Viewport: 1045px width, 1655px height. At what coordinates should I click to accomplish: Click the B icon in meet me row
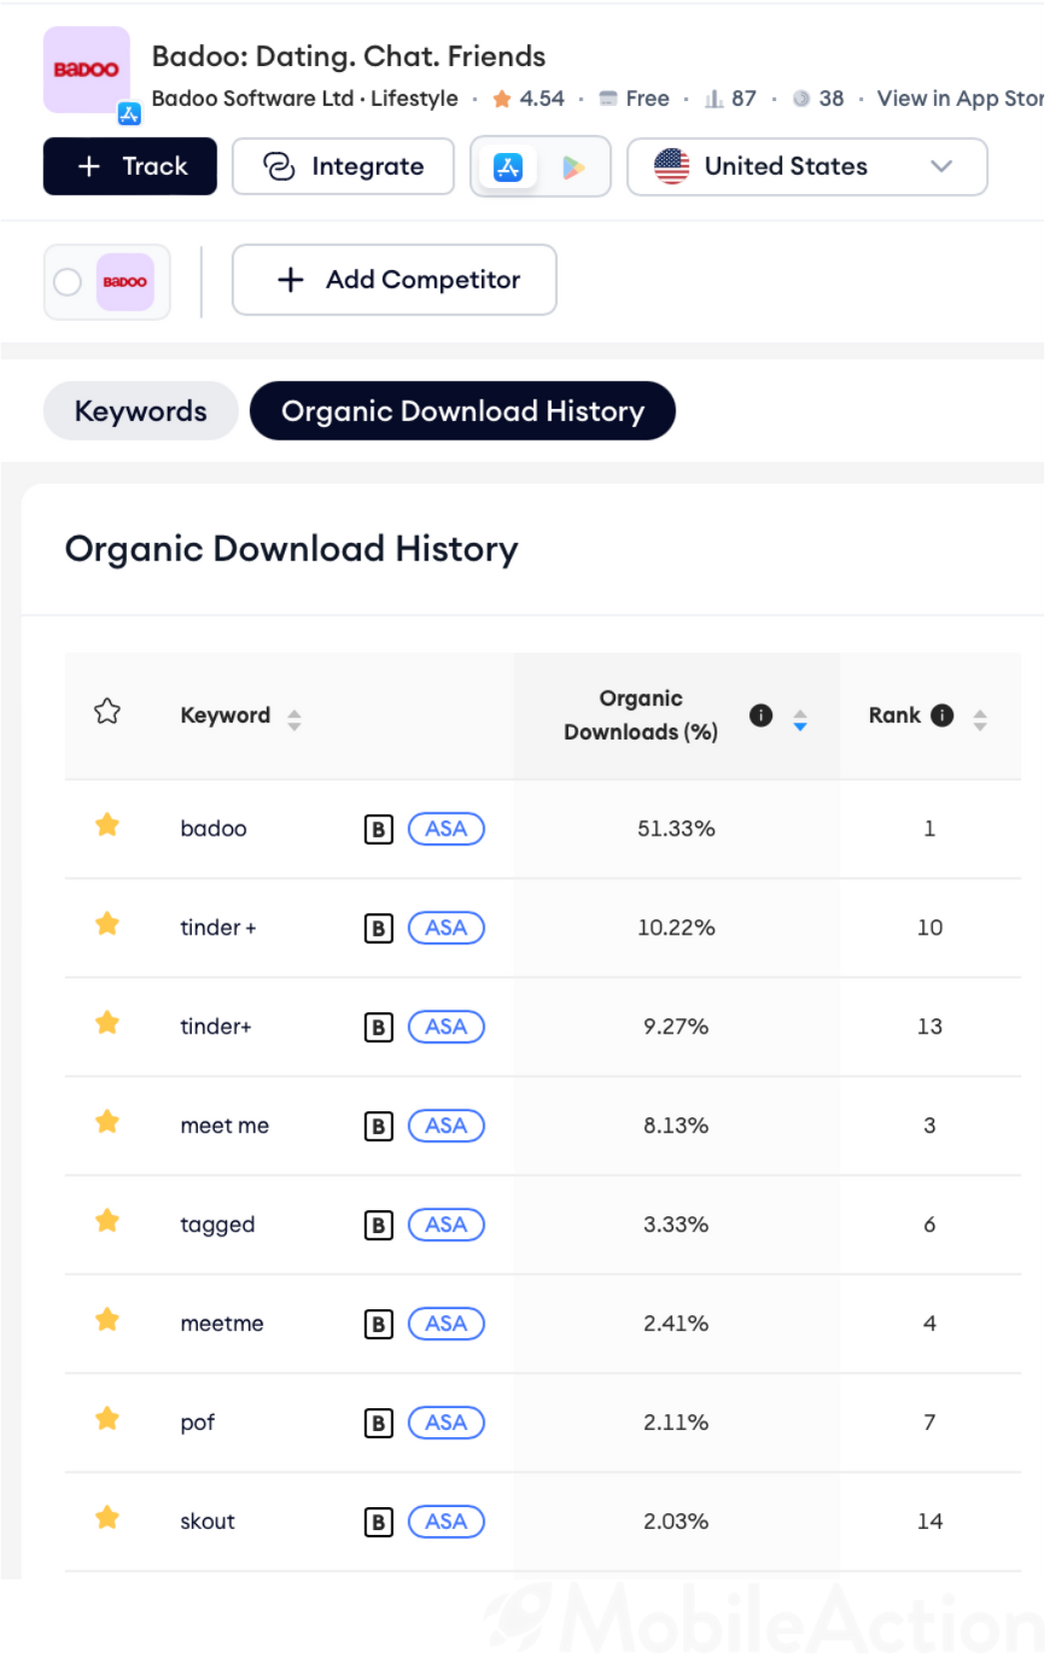click(x=378, y=1126)
